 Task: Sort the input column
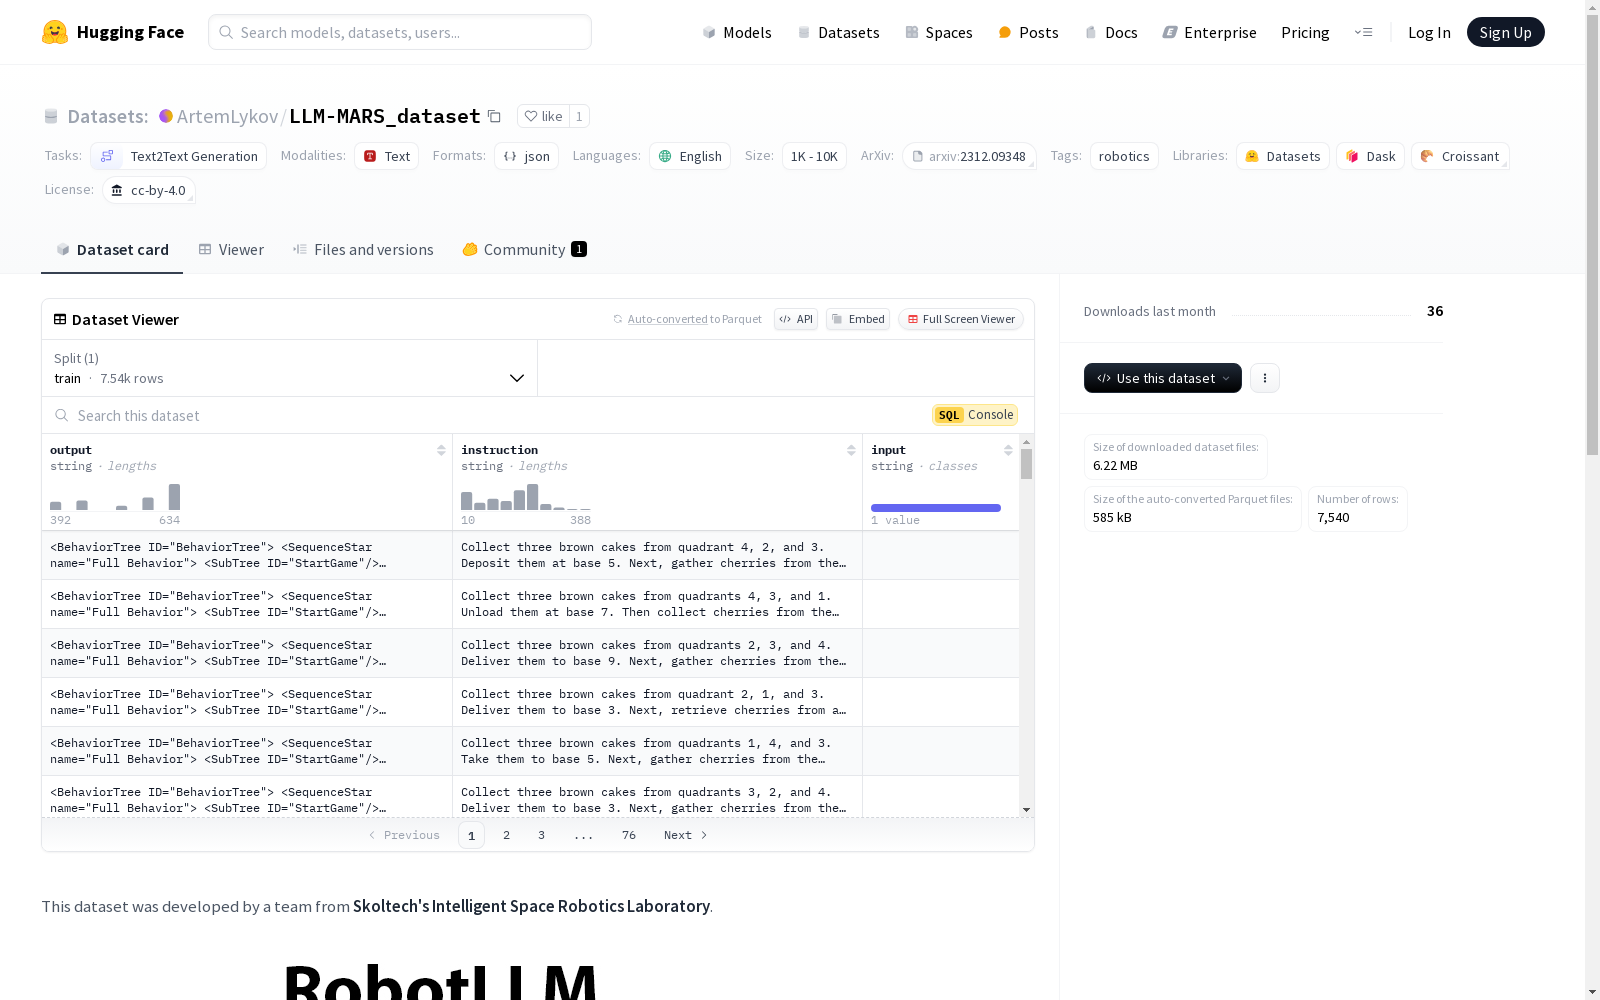pyautogui.click(x=1008, y=450)
